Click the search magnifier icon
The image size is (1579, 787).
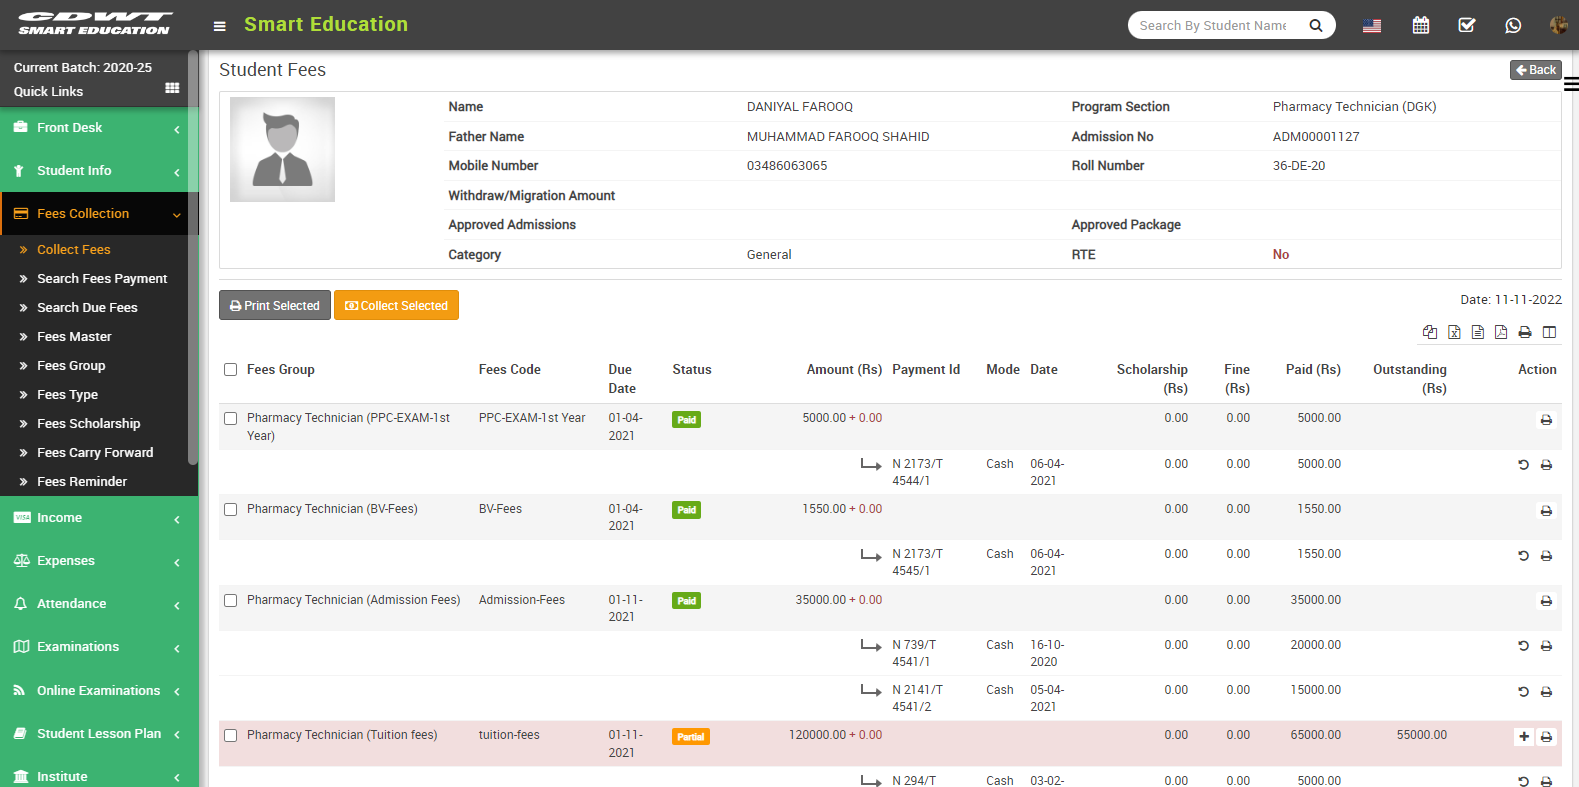point(1316,25)
